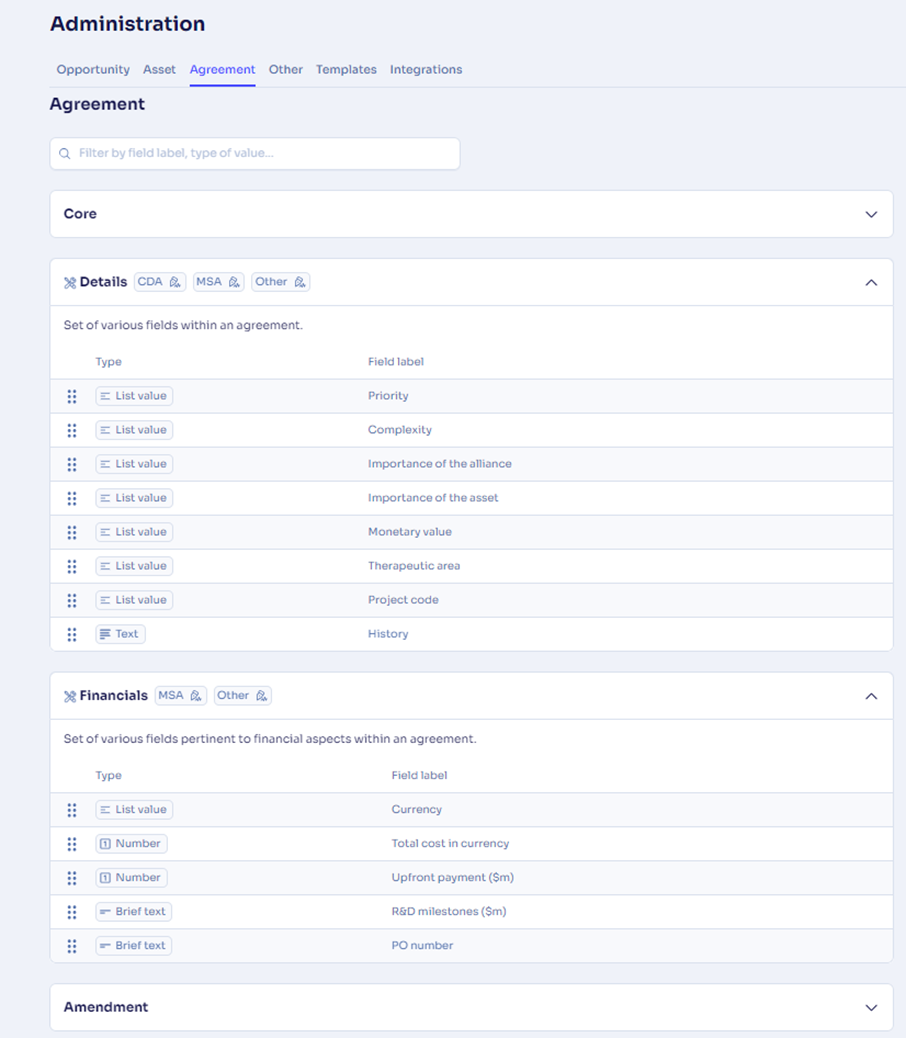This screenshot has width=906, height=1038.
Task: Click the tools icon beside Details heading
Action: (69, 283)
